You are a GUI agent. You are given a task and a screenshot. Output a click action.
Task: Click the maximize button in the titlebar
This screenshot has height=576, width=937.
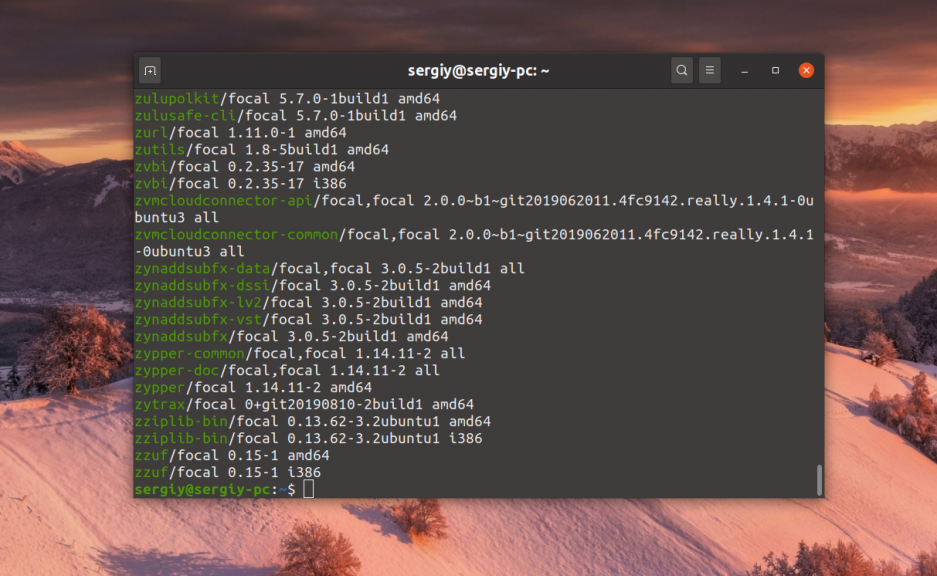tap(775, 70)
